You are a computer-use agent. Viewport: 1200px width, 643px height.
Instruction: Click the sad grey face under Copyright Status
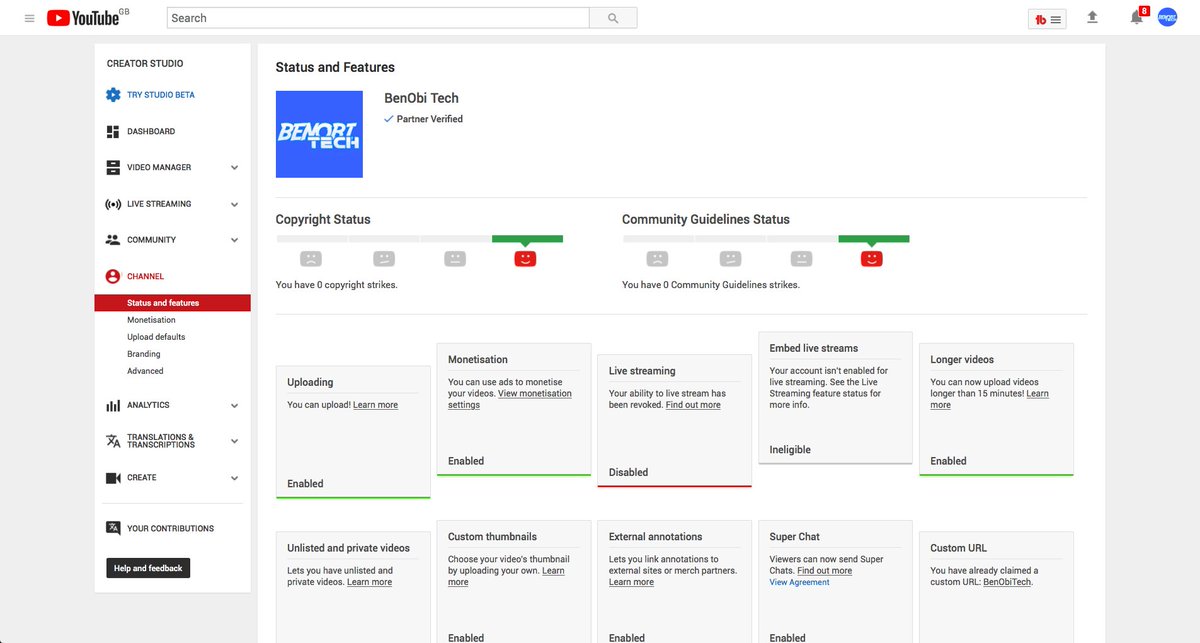(x=311, y=258)
